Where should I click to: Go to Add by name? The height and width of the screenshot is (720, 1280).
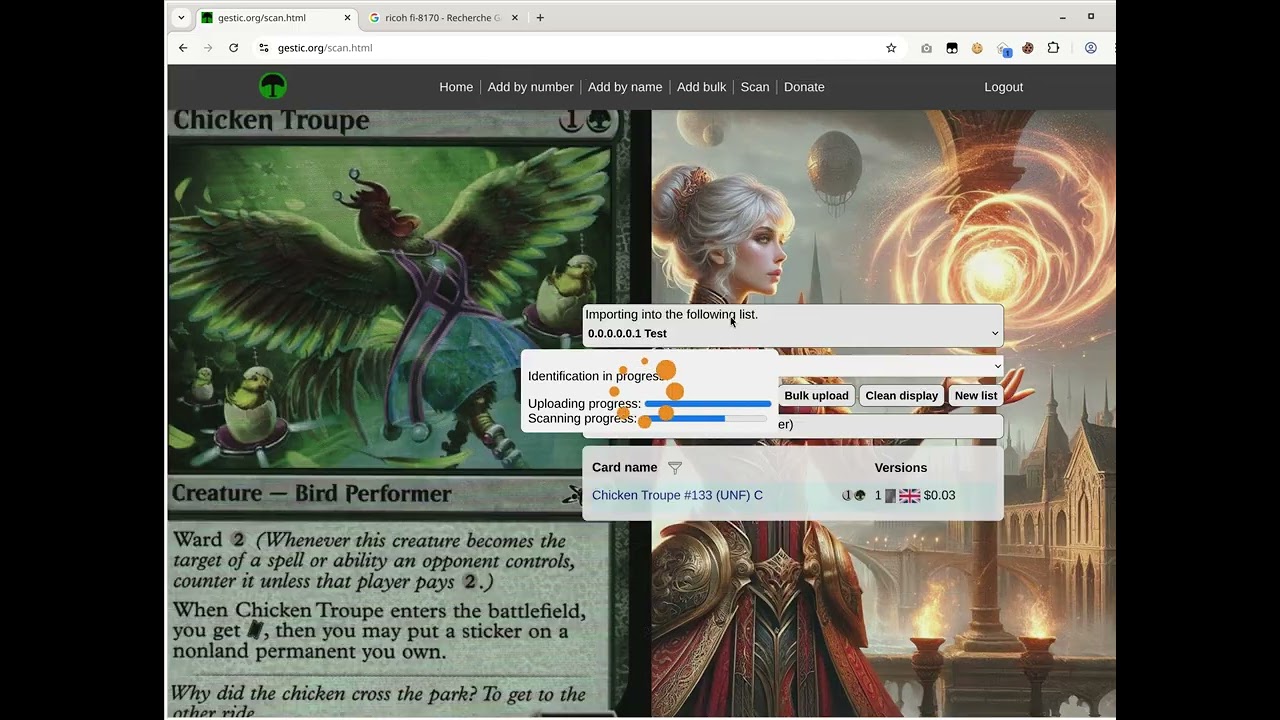pyautogui.click(x=625, y=87)
